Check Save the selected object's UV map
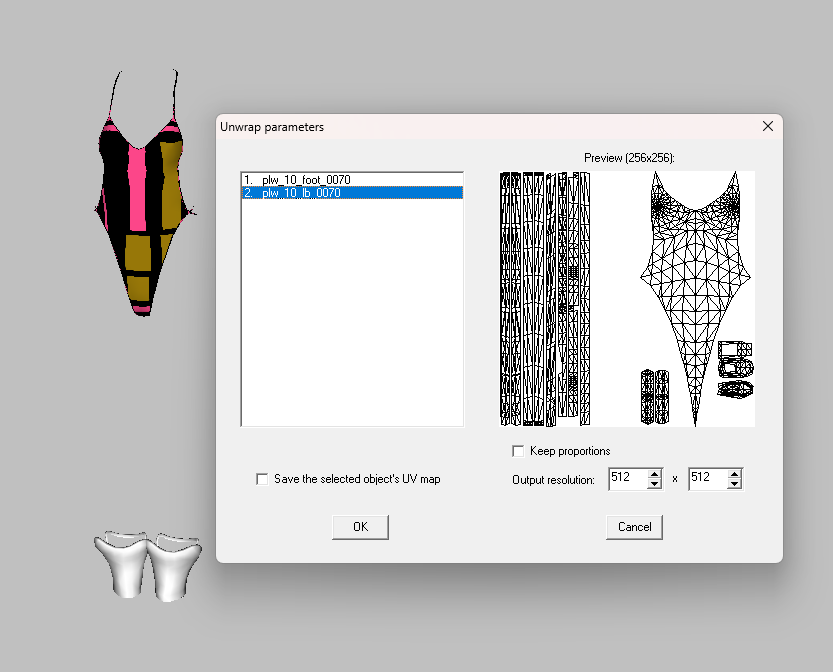 (x=263, y=479)
